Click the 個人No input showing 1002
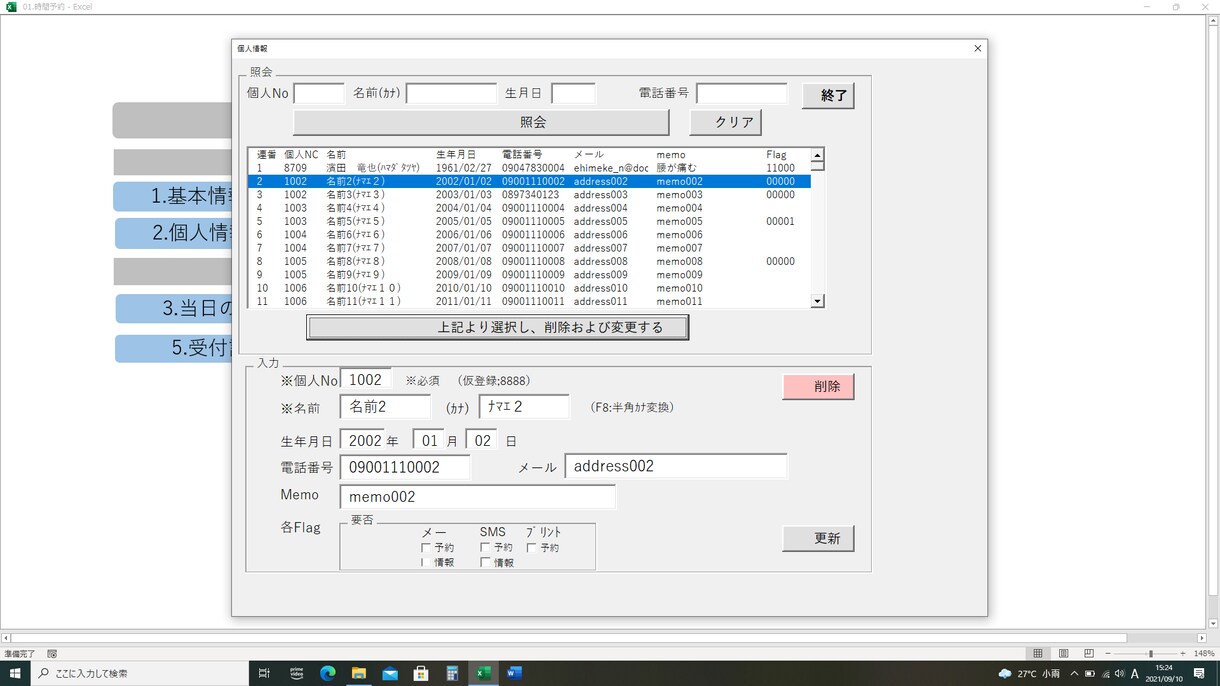 coord(366,380)
